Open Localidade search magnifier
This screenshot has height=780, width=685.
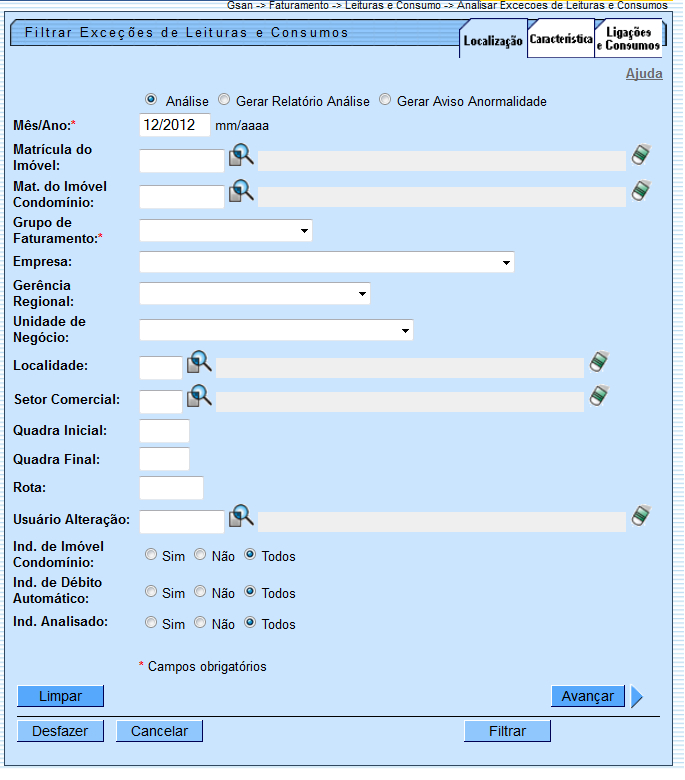[x=199, y=362]
